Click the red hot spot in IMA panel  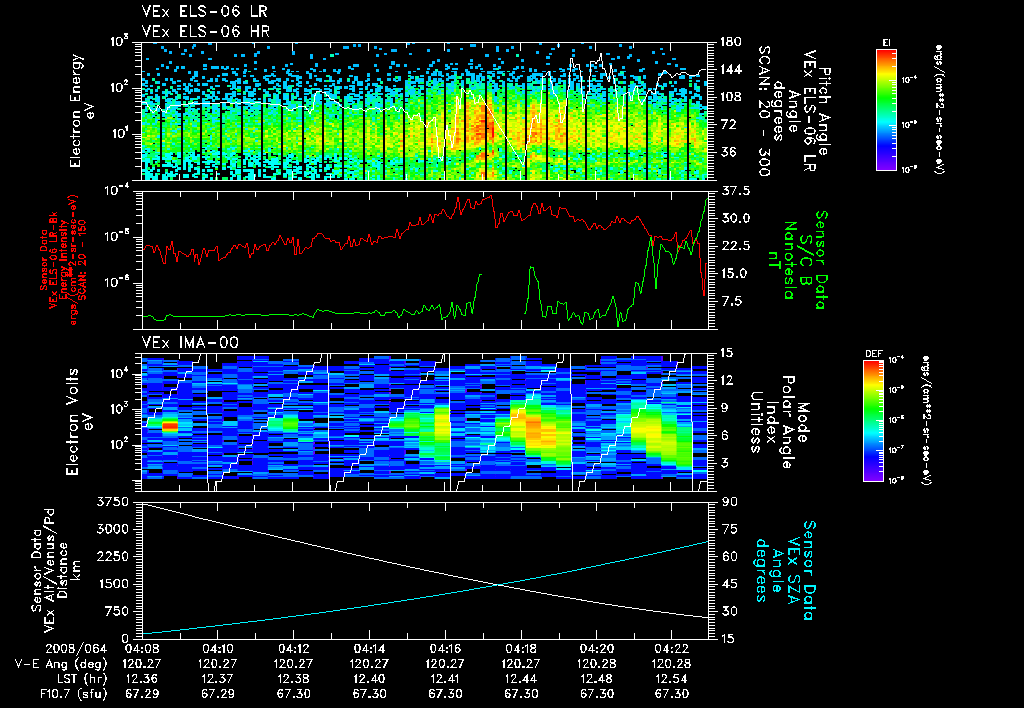click(170, 426)
